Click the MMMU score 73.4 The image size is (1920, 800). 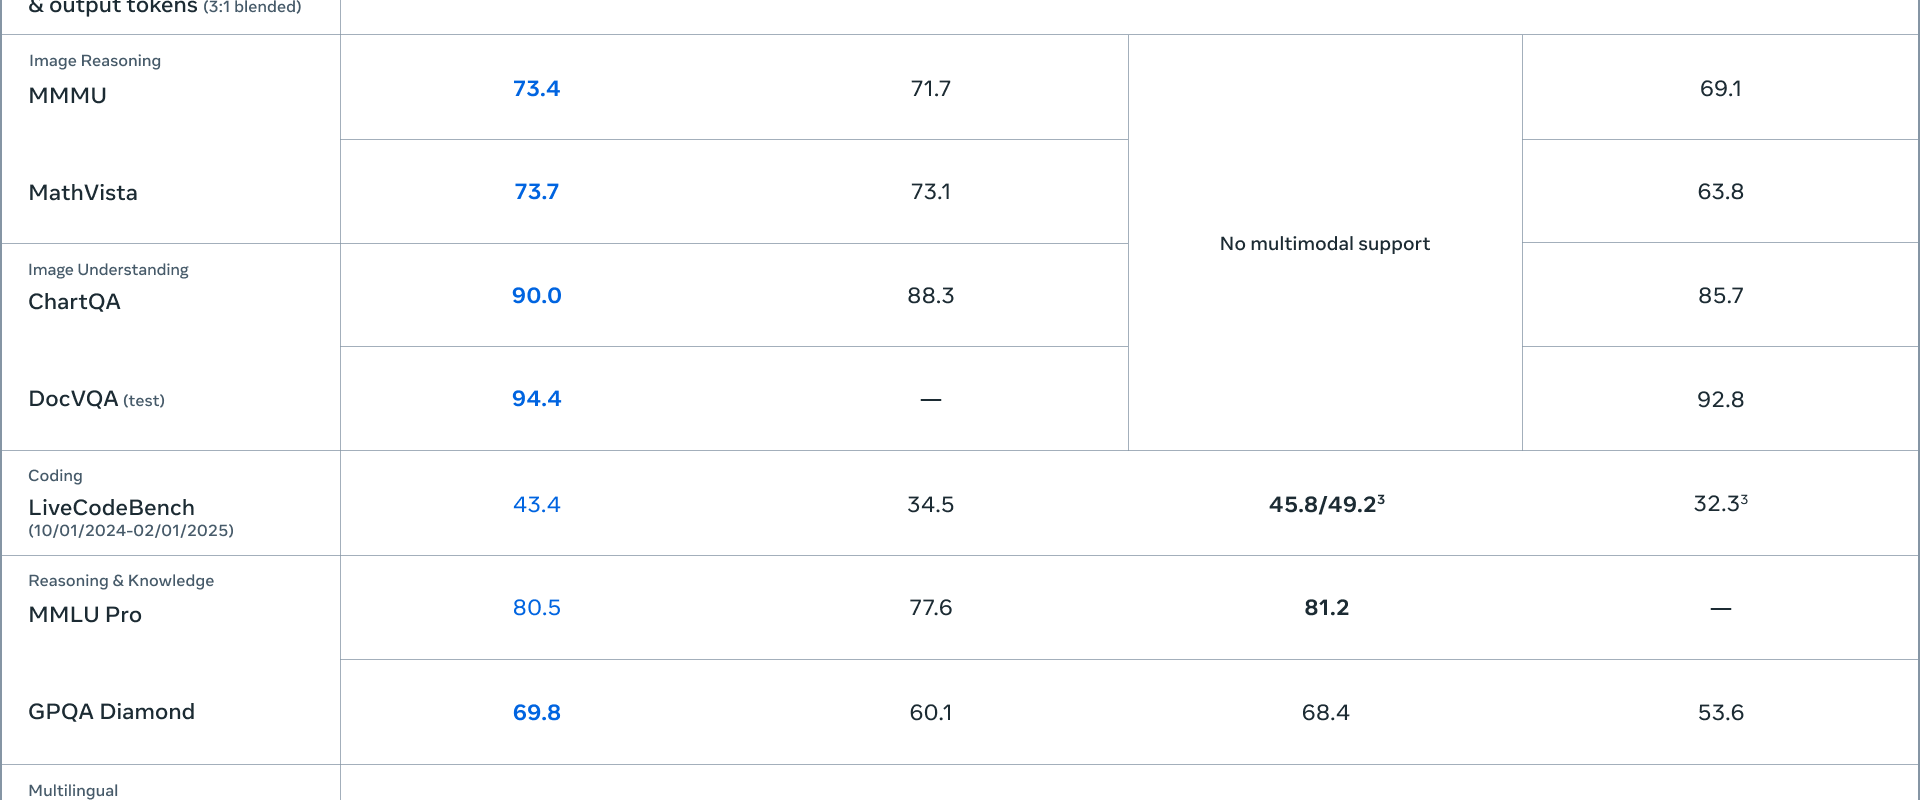(536, 88)
